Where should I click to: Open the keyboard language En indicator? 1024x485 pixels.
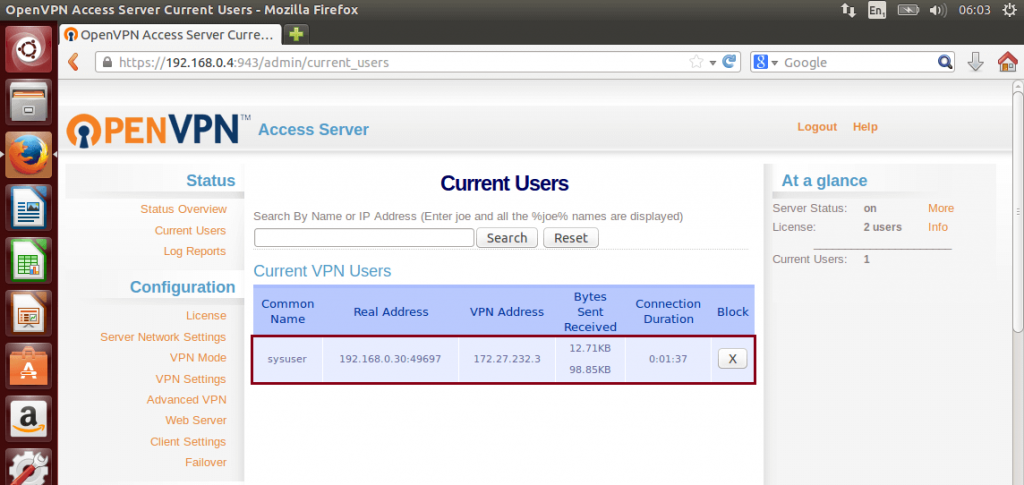(x=877, y=10)
